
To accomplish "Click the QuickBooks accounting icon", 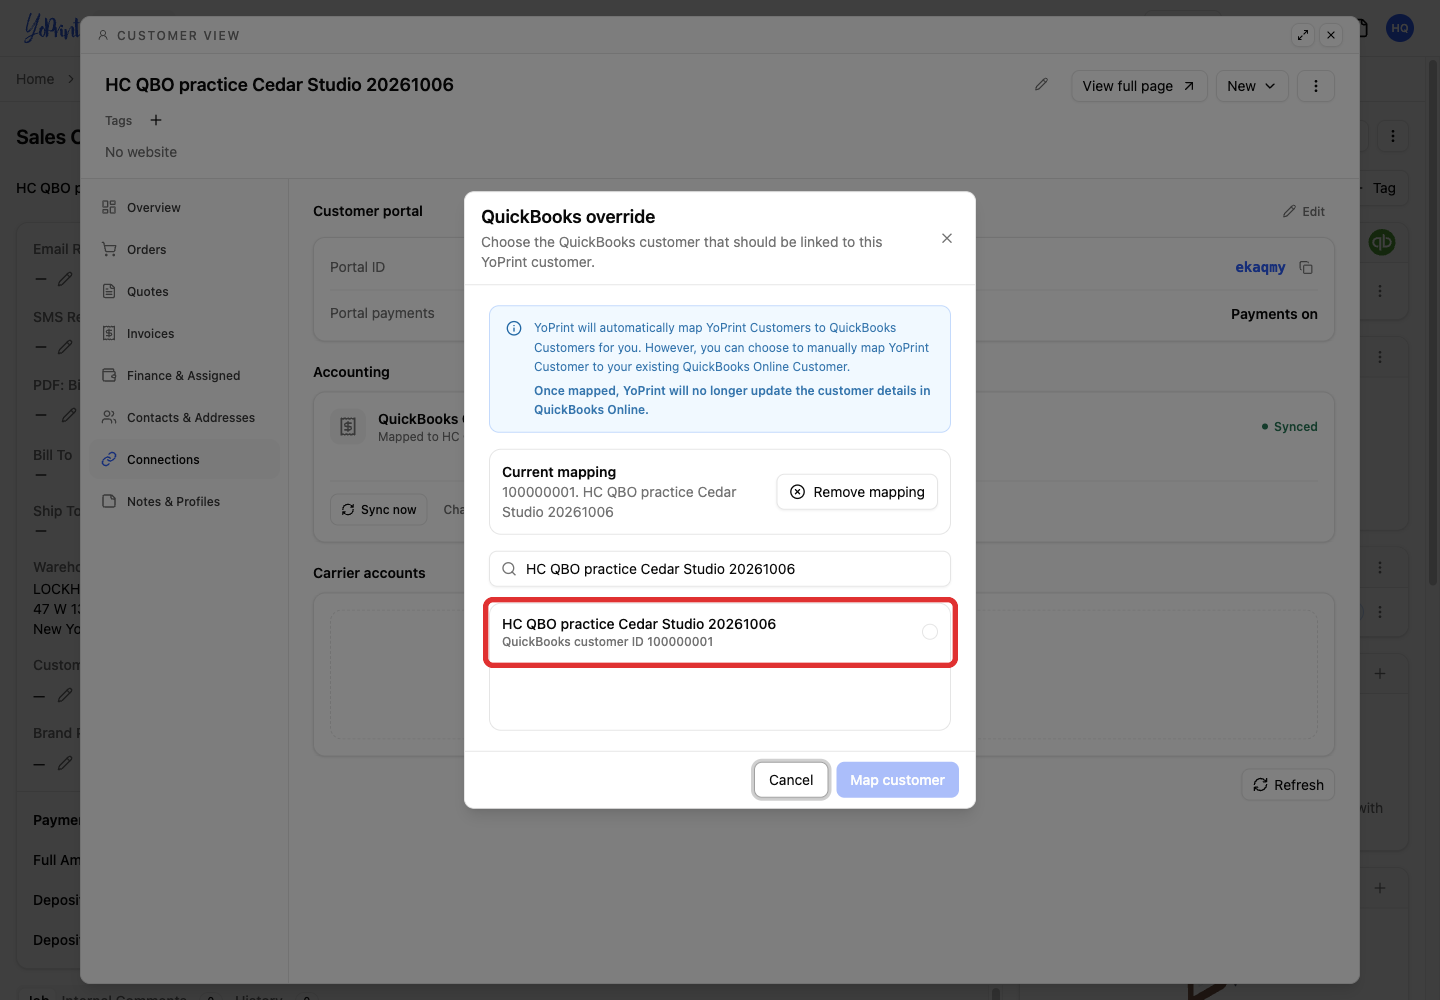I will pos(348,427).
